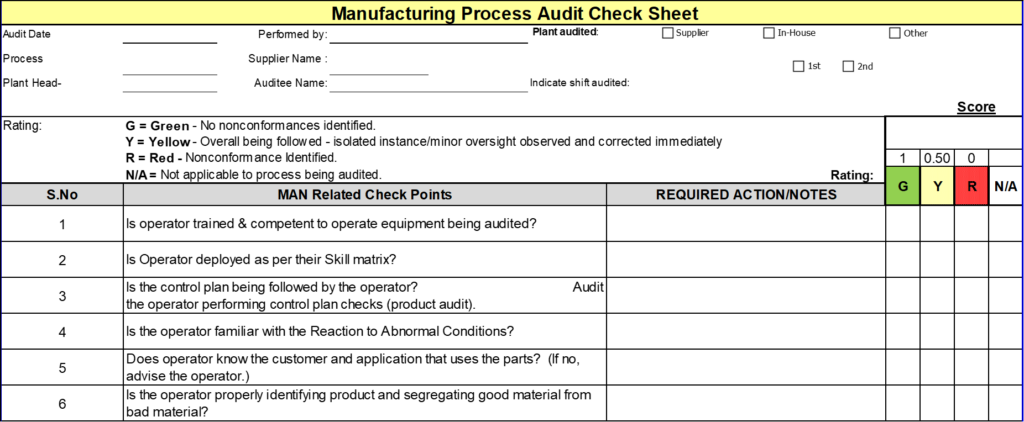
Task: Select 'properly identifying product and segregating' question
Action: tap(359, 403)
